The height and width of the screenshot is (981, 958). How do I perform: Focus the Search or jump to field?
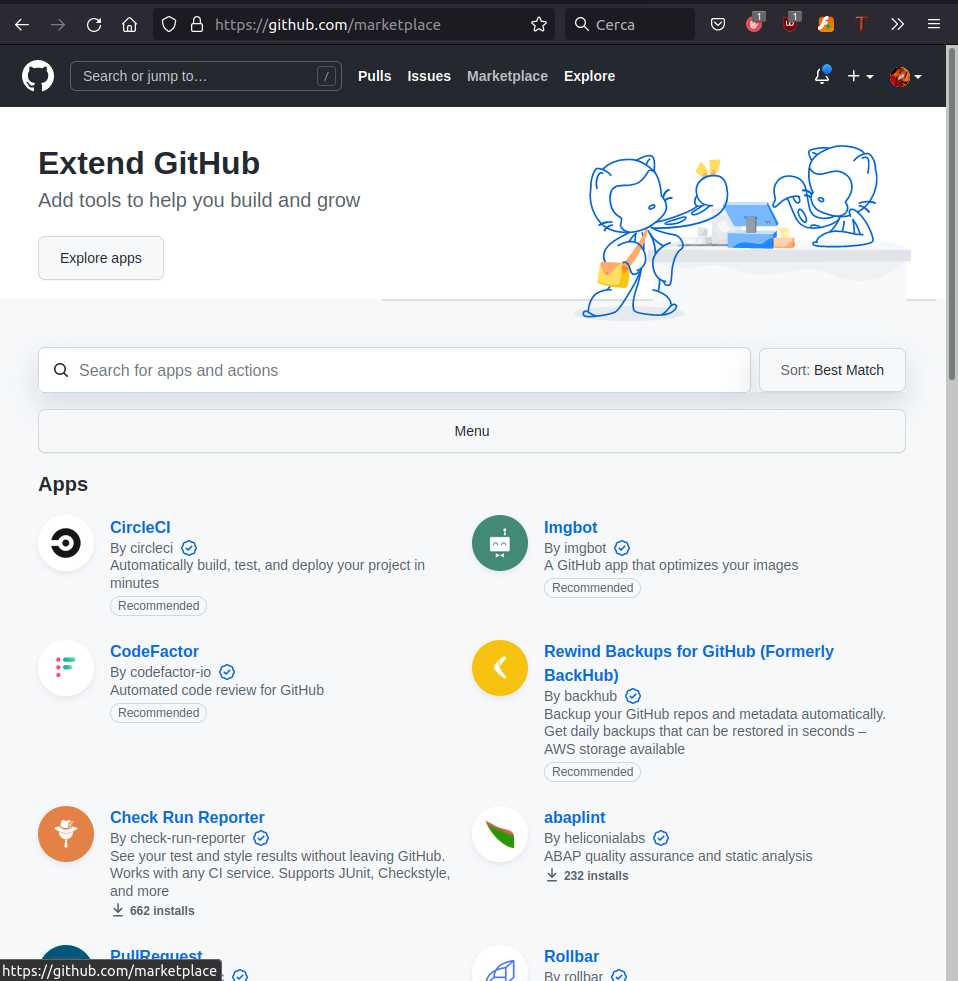pos(206,76)
